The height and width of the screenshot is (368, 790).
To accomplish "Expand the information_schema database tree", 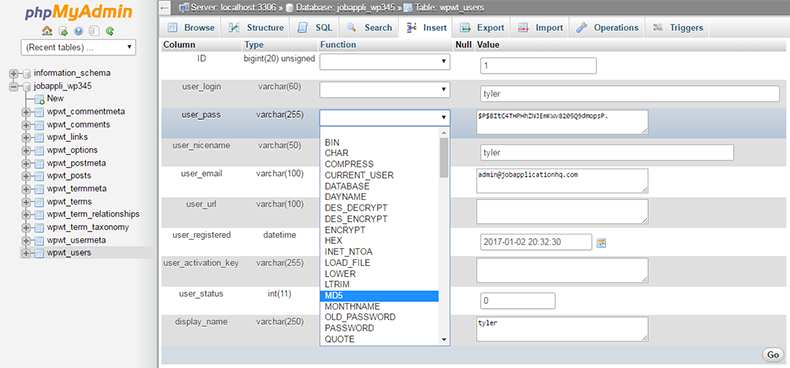I will (x=14, y=73).
